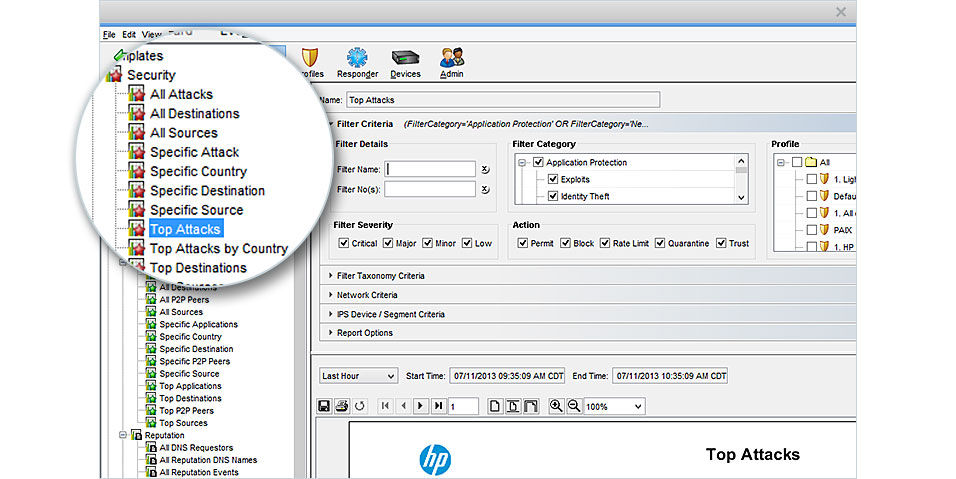Select Top Attacks by Country template

coord(218,249)
